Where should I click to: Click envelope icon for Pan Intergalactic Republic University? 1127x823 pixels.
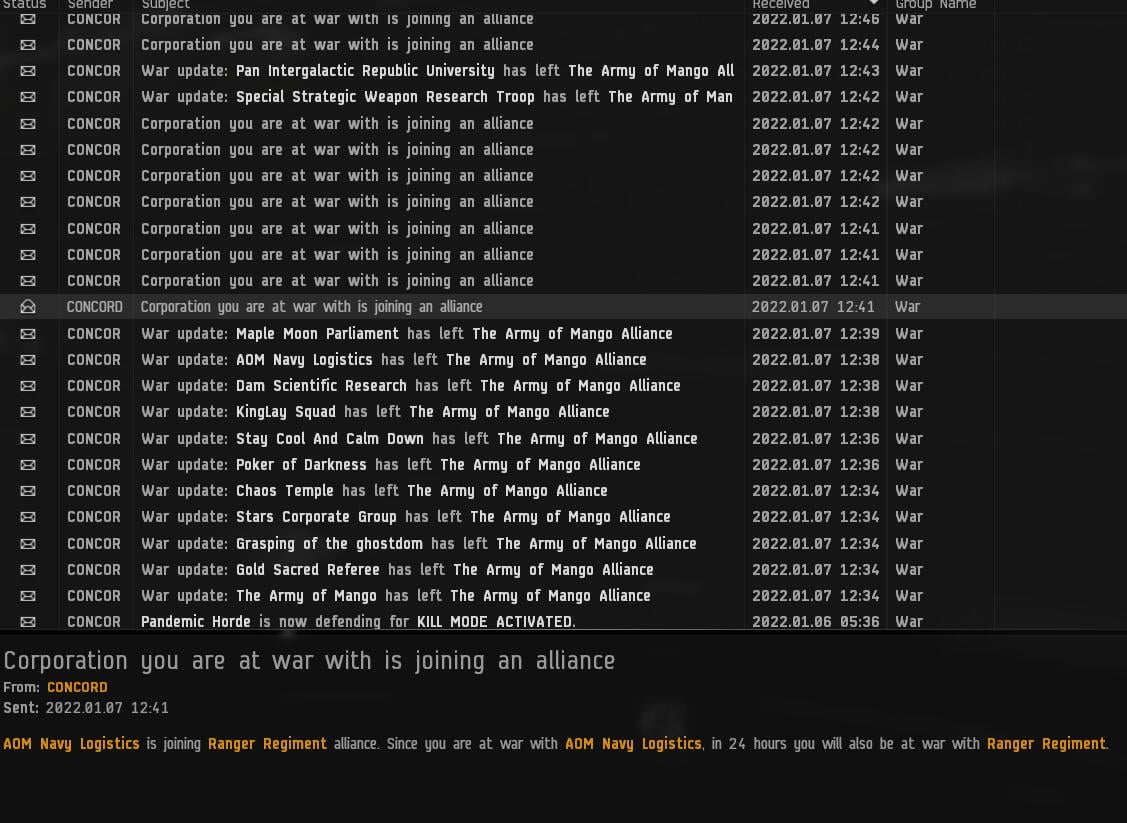[28, 70]
